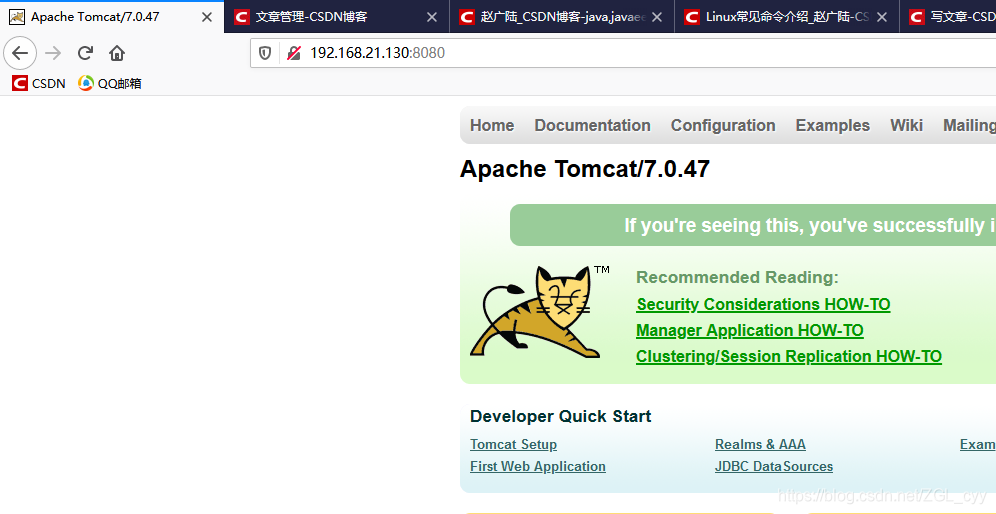
Task: Switch to the 写文章-CSDN tab
Action: [948, 17]
